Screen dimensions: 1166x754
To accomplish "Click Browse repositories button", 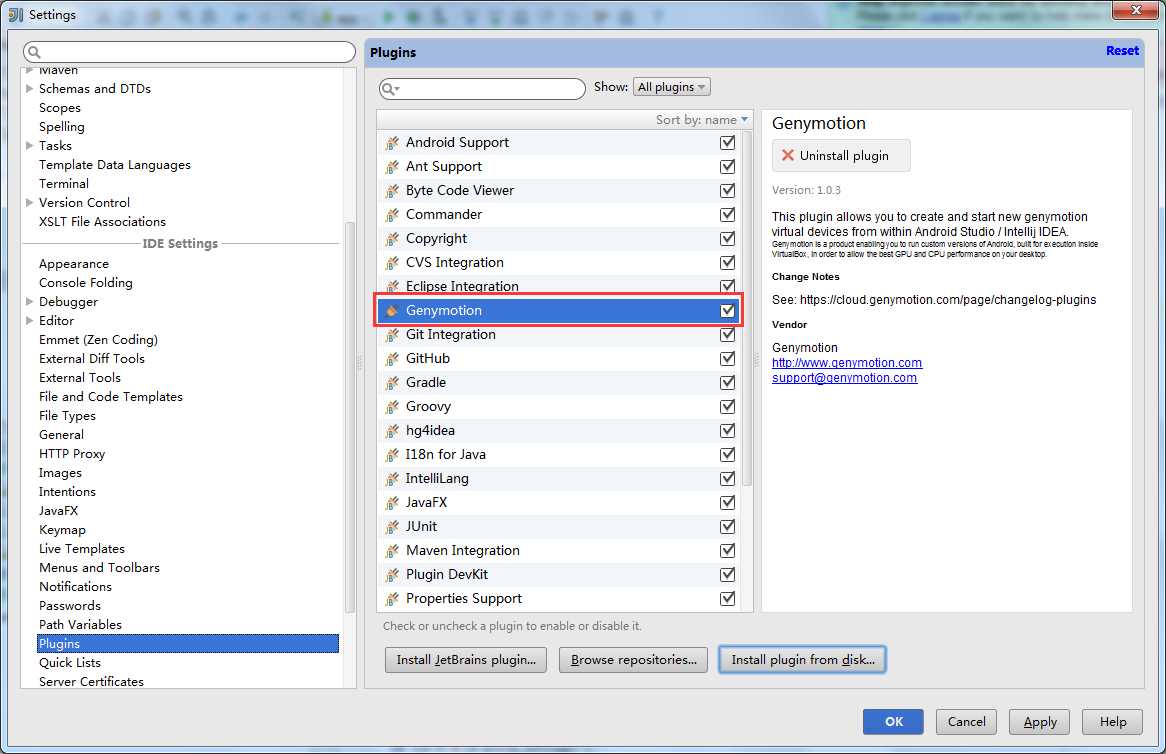I will coord(634,660).
